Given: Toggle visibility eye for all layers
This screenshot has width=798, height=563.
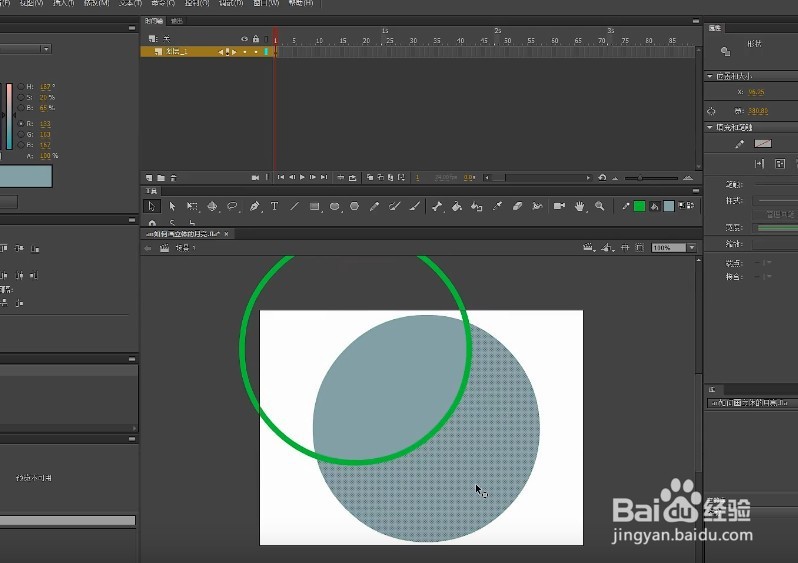Looking at the screenshot, I should 244,39.
